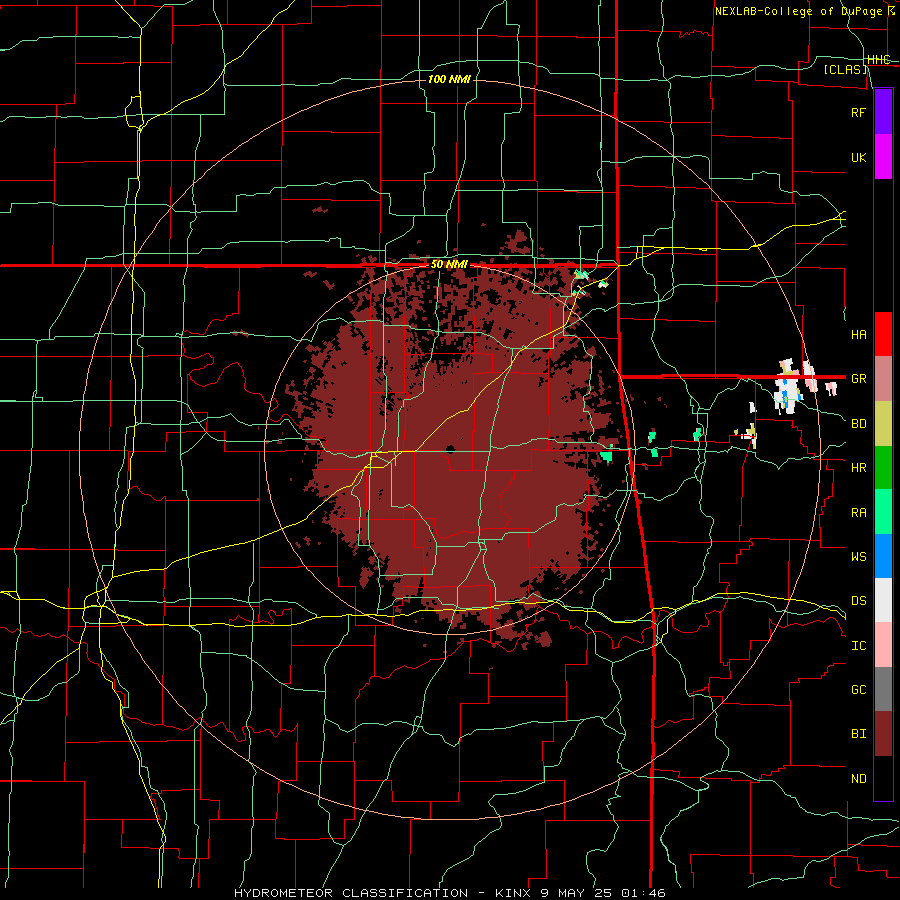This screenshot has height=900, width=900.
Task: Click the red HA legend color swatch
Action: (x=883, y=334)
